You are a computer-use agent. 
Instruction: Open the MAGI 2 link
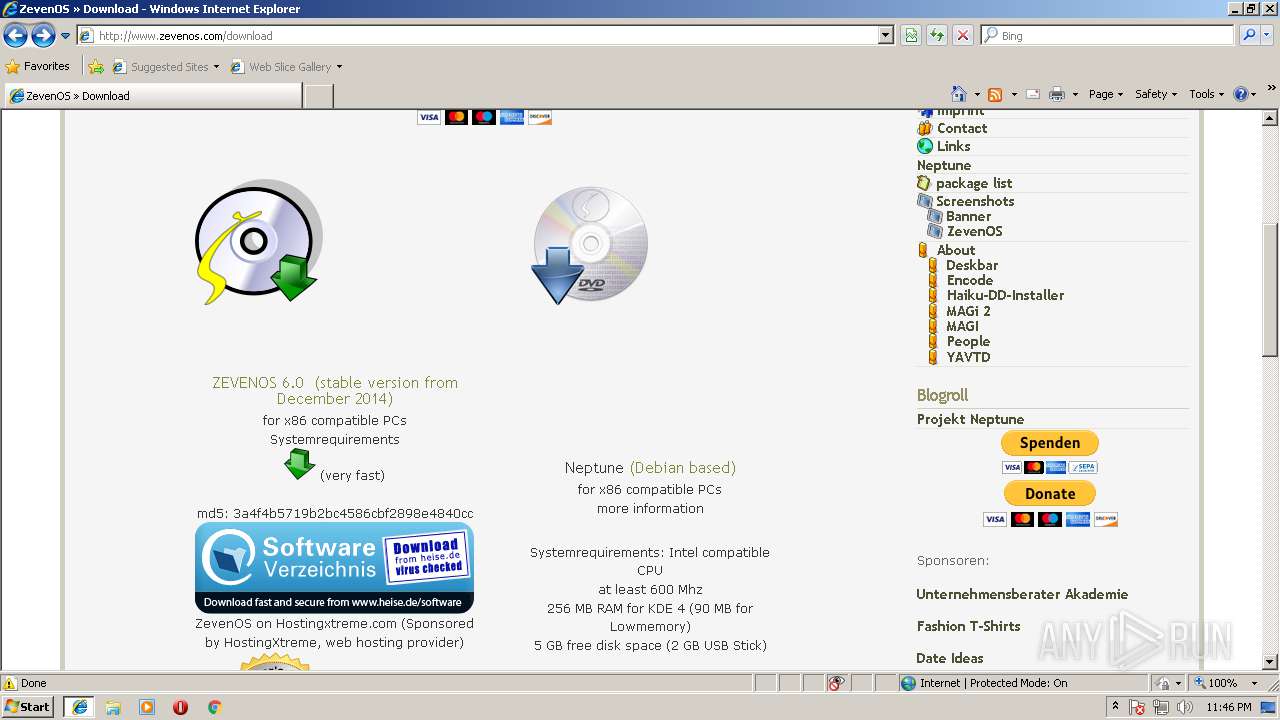[969, 311]
